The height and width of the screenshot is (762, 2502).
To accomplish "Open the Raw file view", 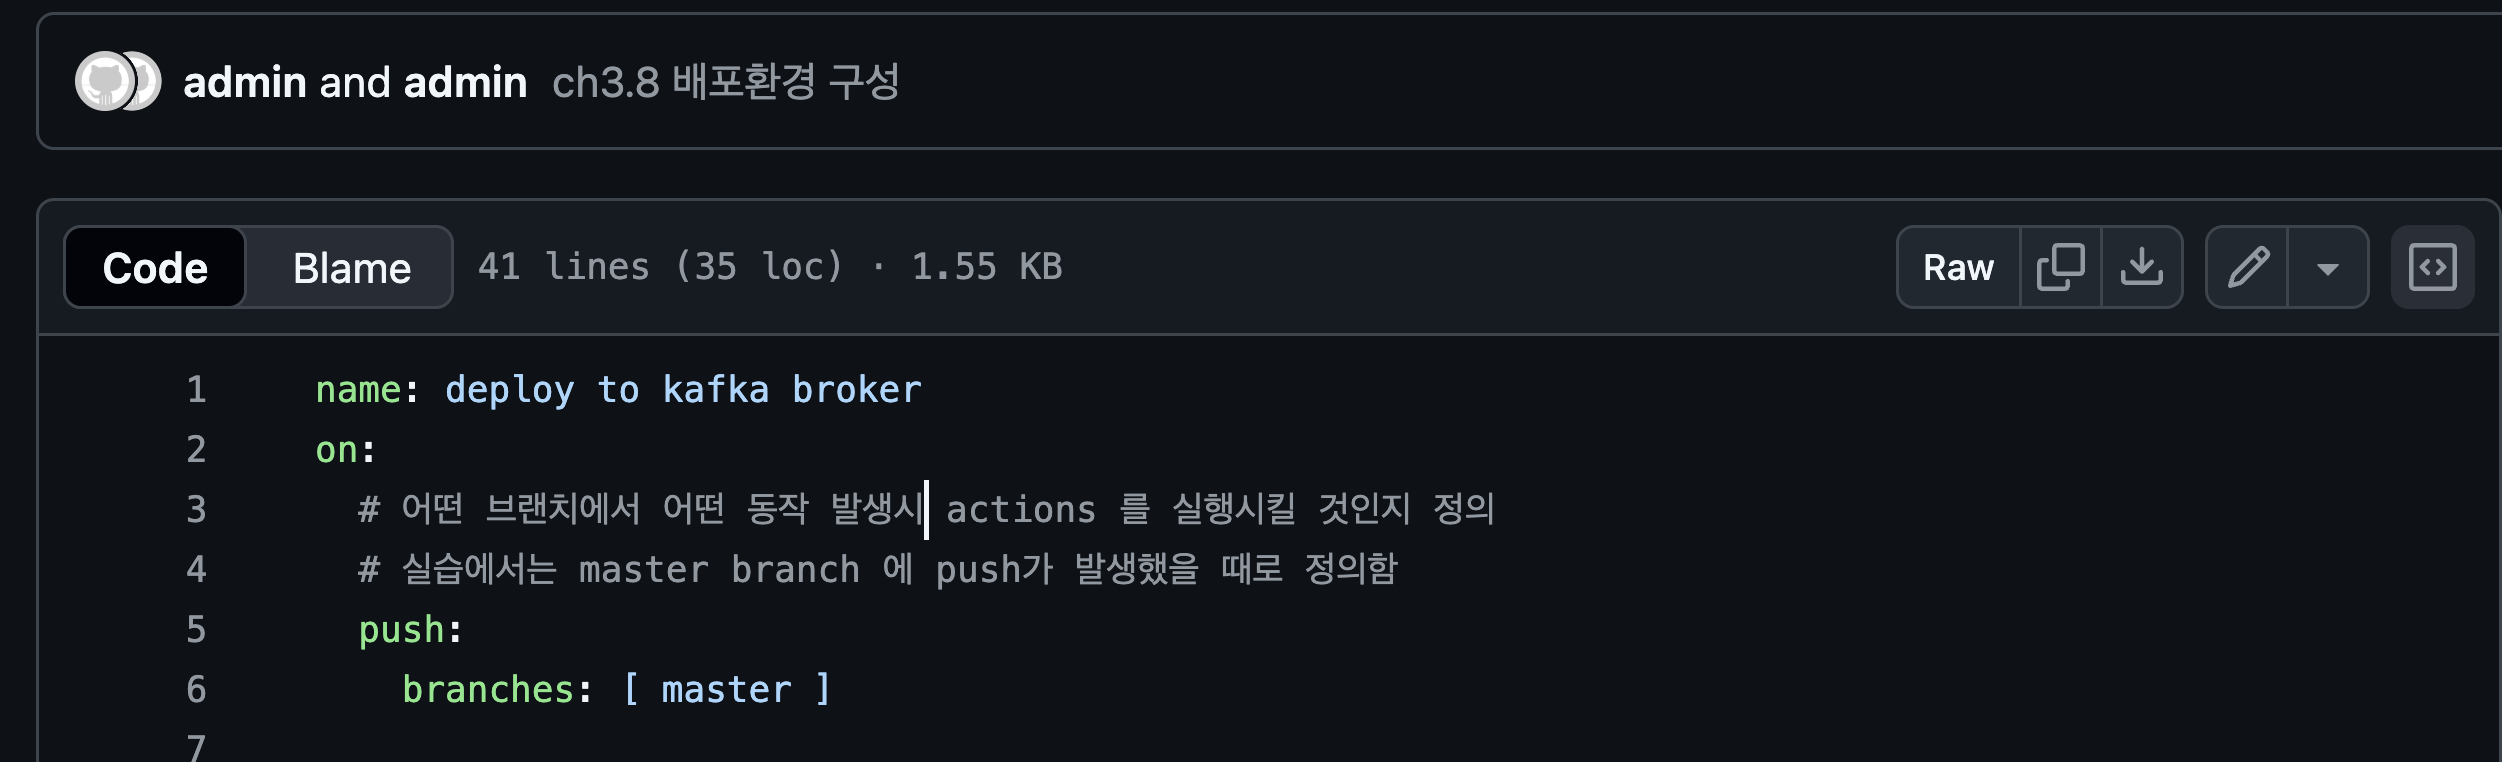I will point(1958,267).
